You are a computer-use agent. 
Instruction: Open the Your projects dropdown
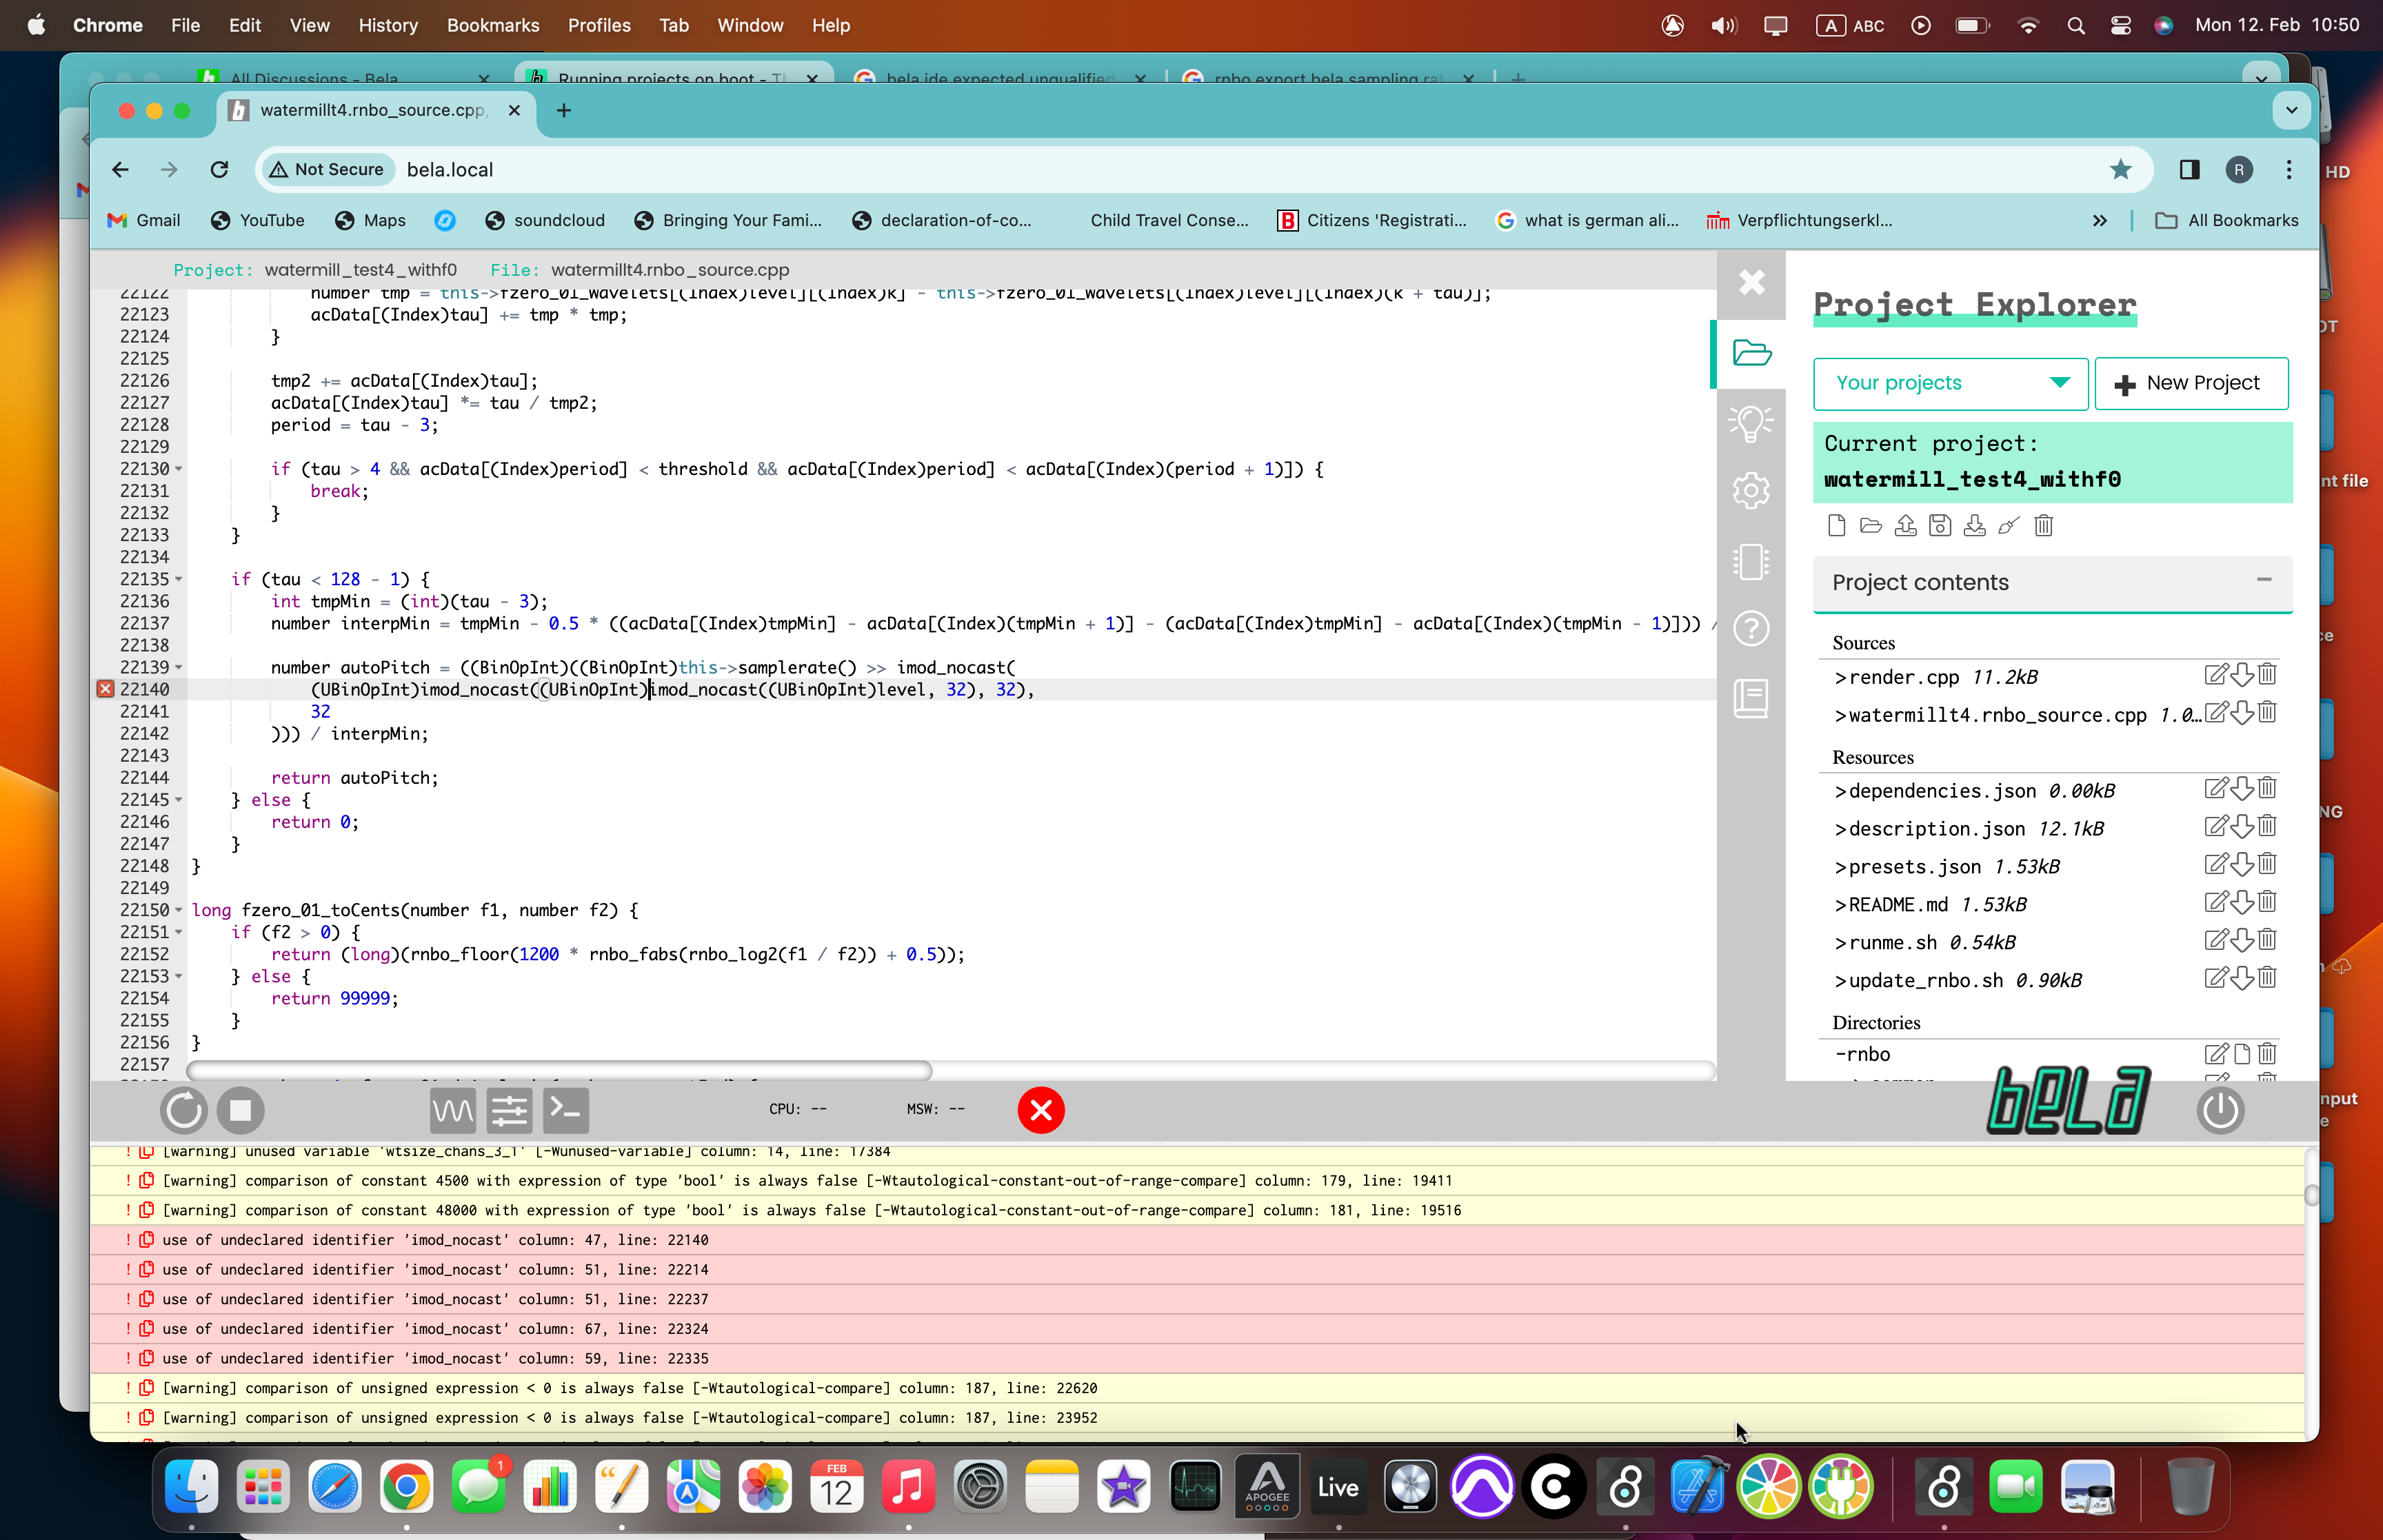point(1950,383)
